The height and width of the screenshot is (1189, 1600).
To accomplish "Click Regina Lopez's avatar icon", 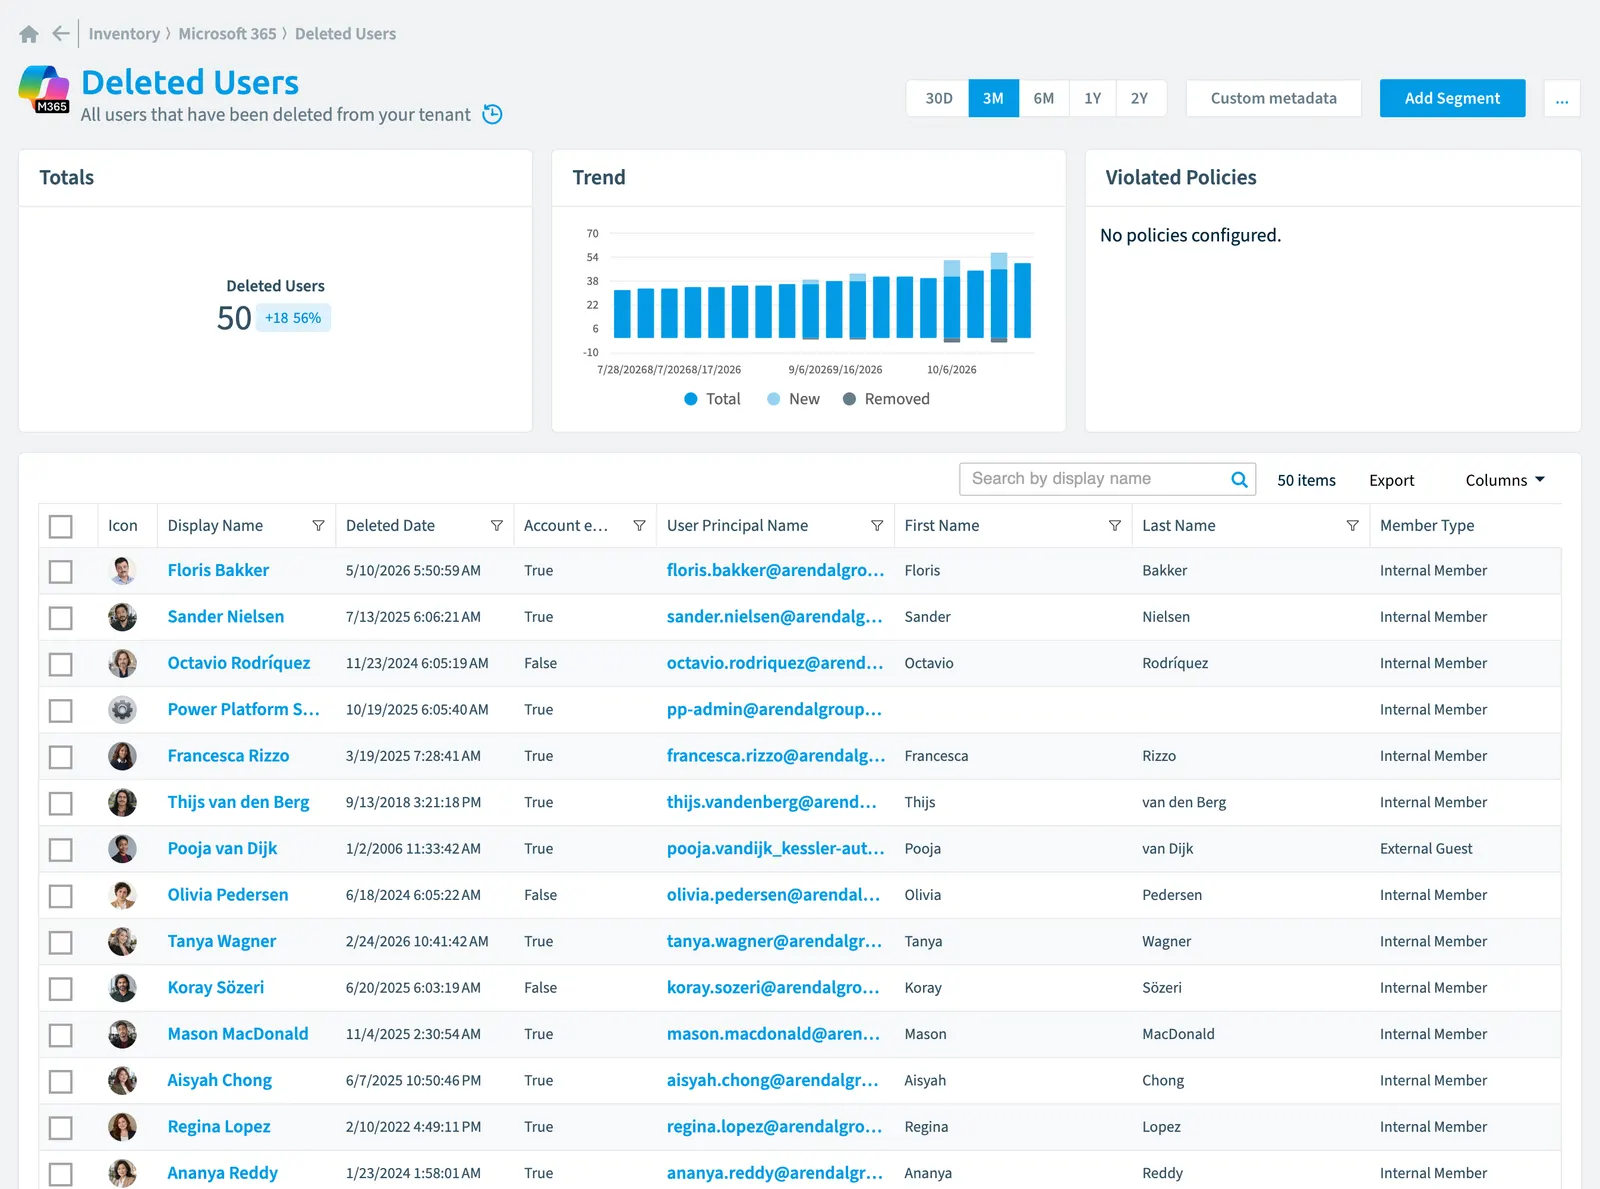I will click(122, 1127).
